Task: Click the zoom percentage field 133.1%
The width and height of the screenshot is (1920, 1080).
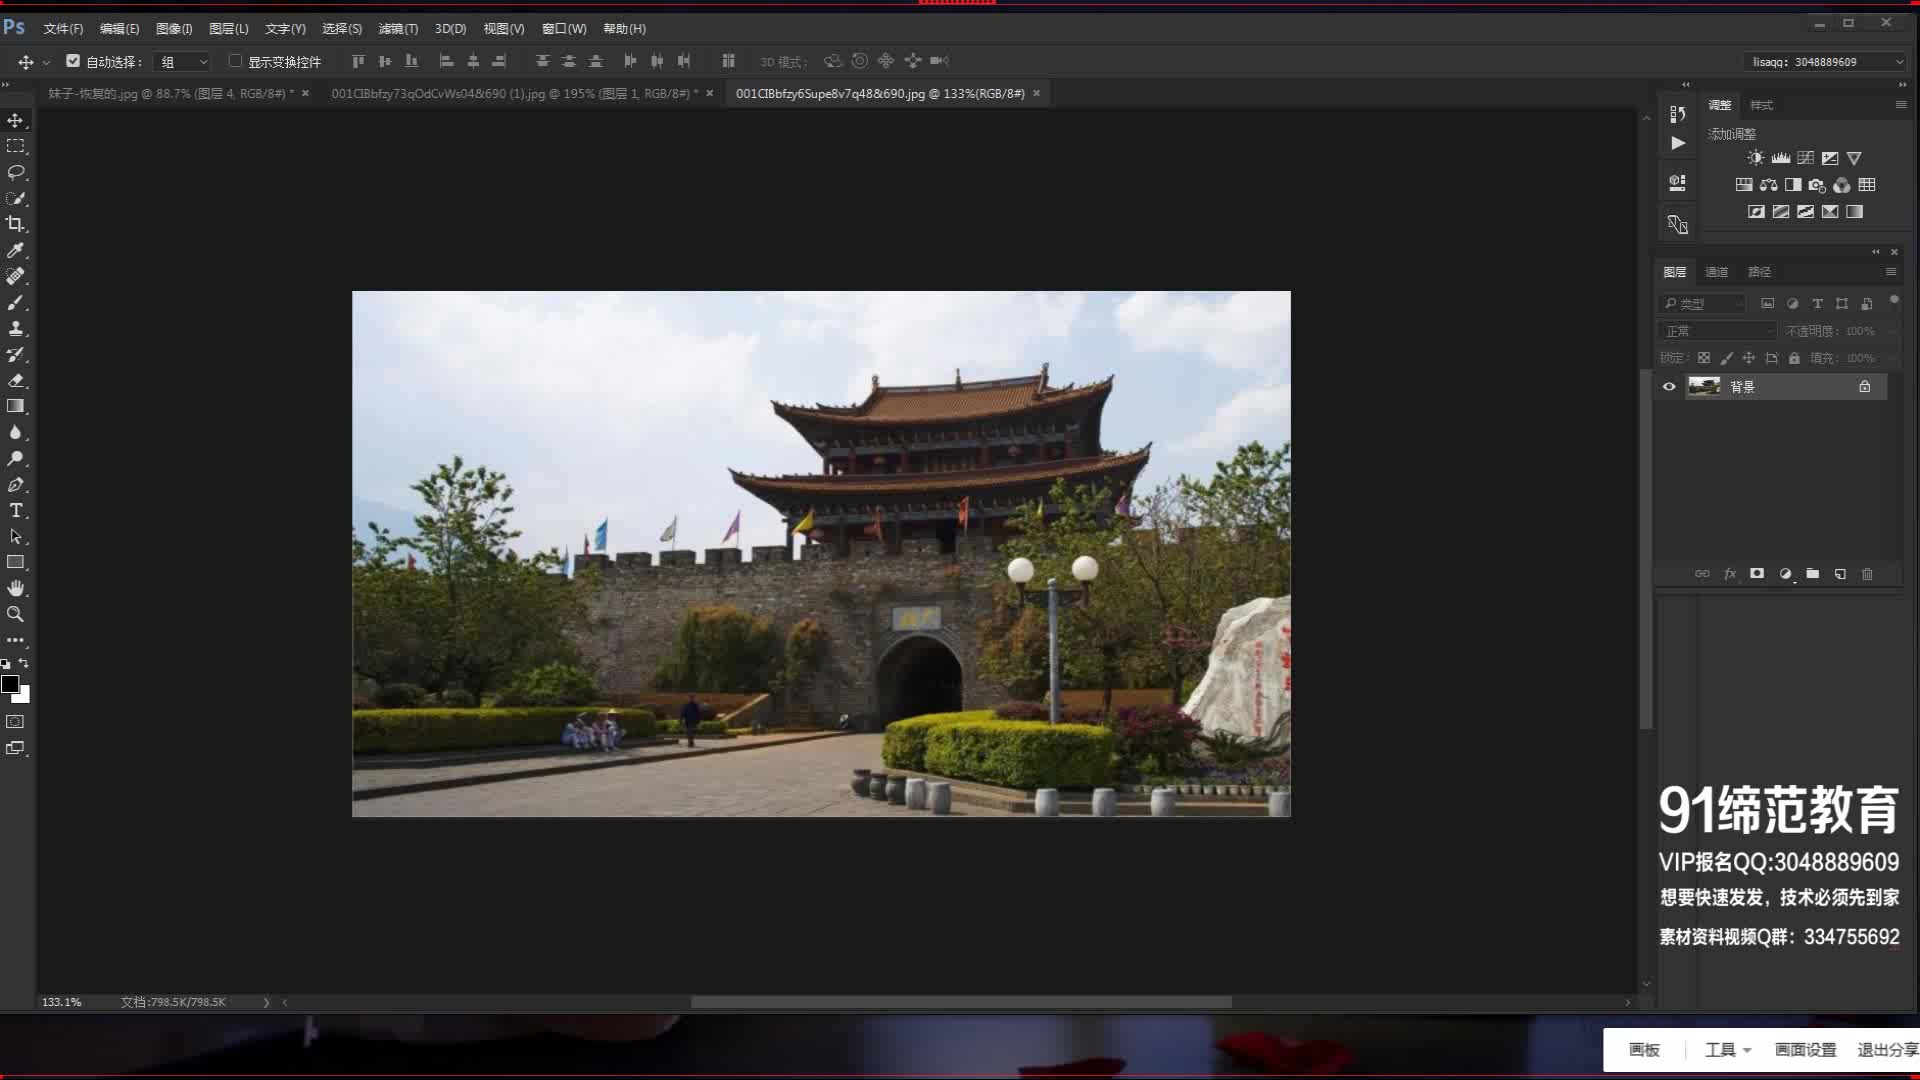Action: pyautogui.click(x=62, y=1002)
